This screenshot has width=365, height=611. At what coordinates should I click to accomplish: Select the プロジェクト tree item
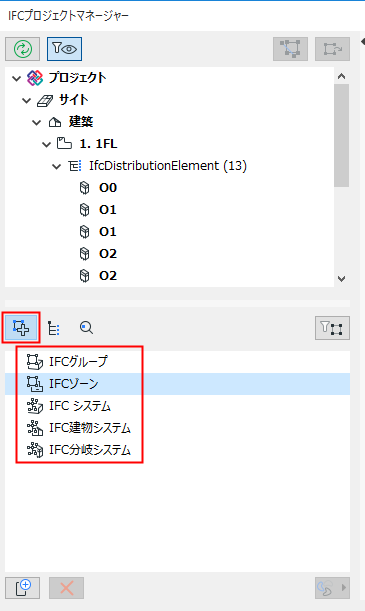77,78
